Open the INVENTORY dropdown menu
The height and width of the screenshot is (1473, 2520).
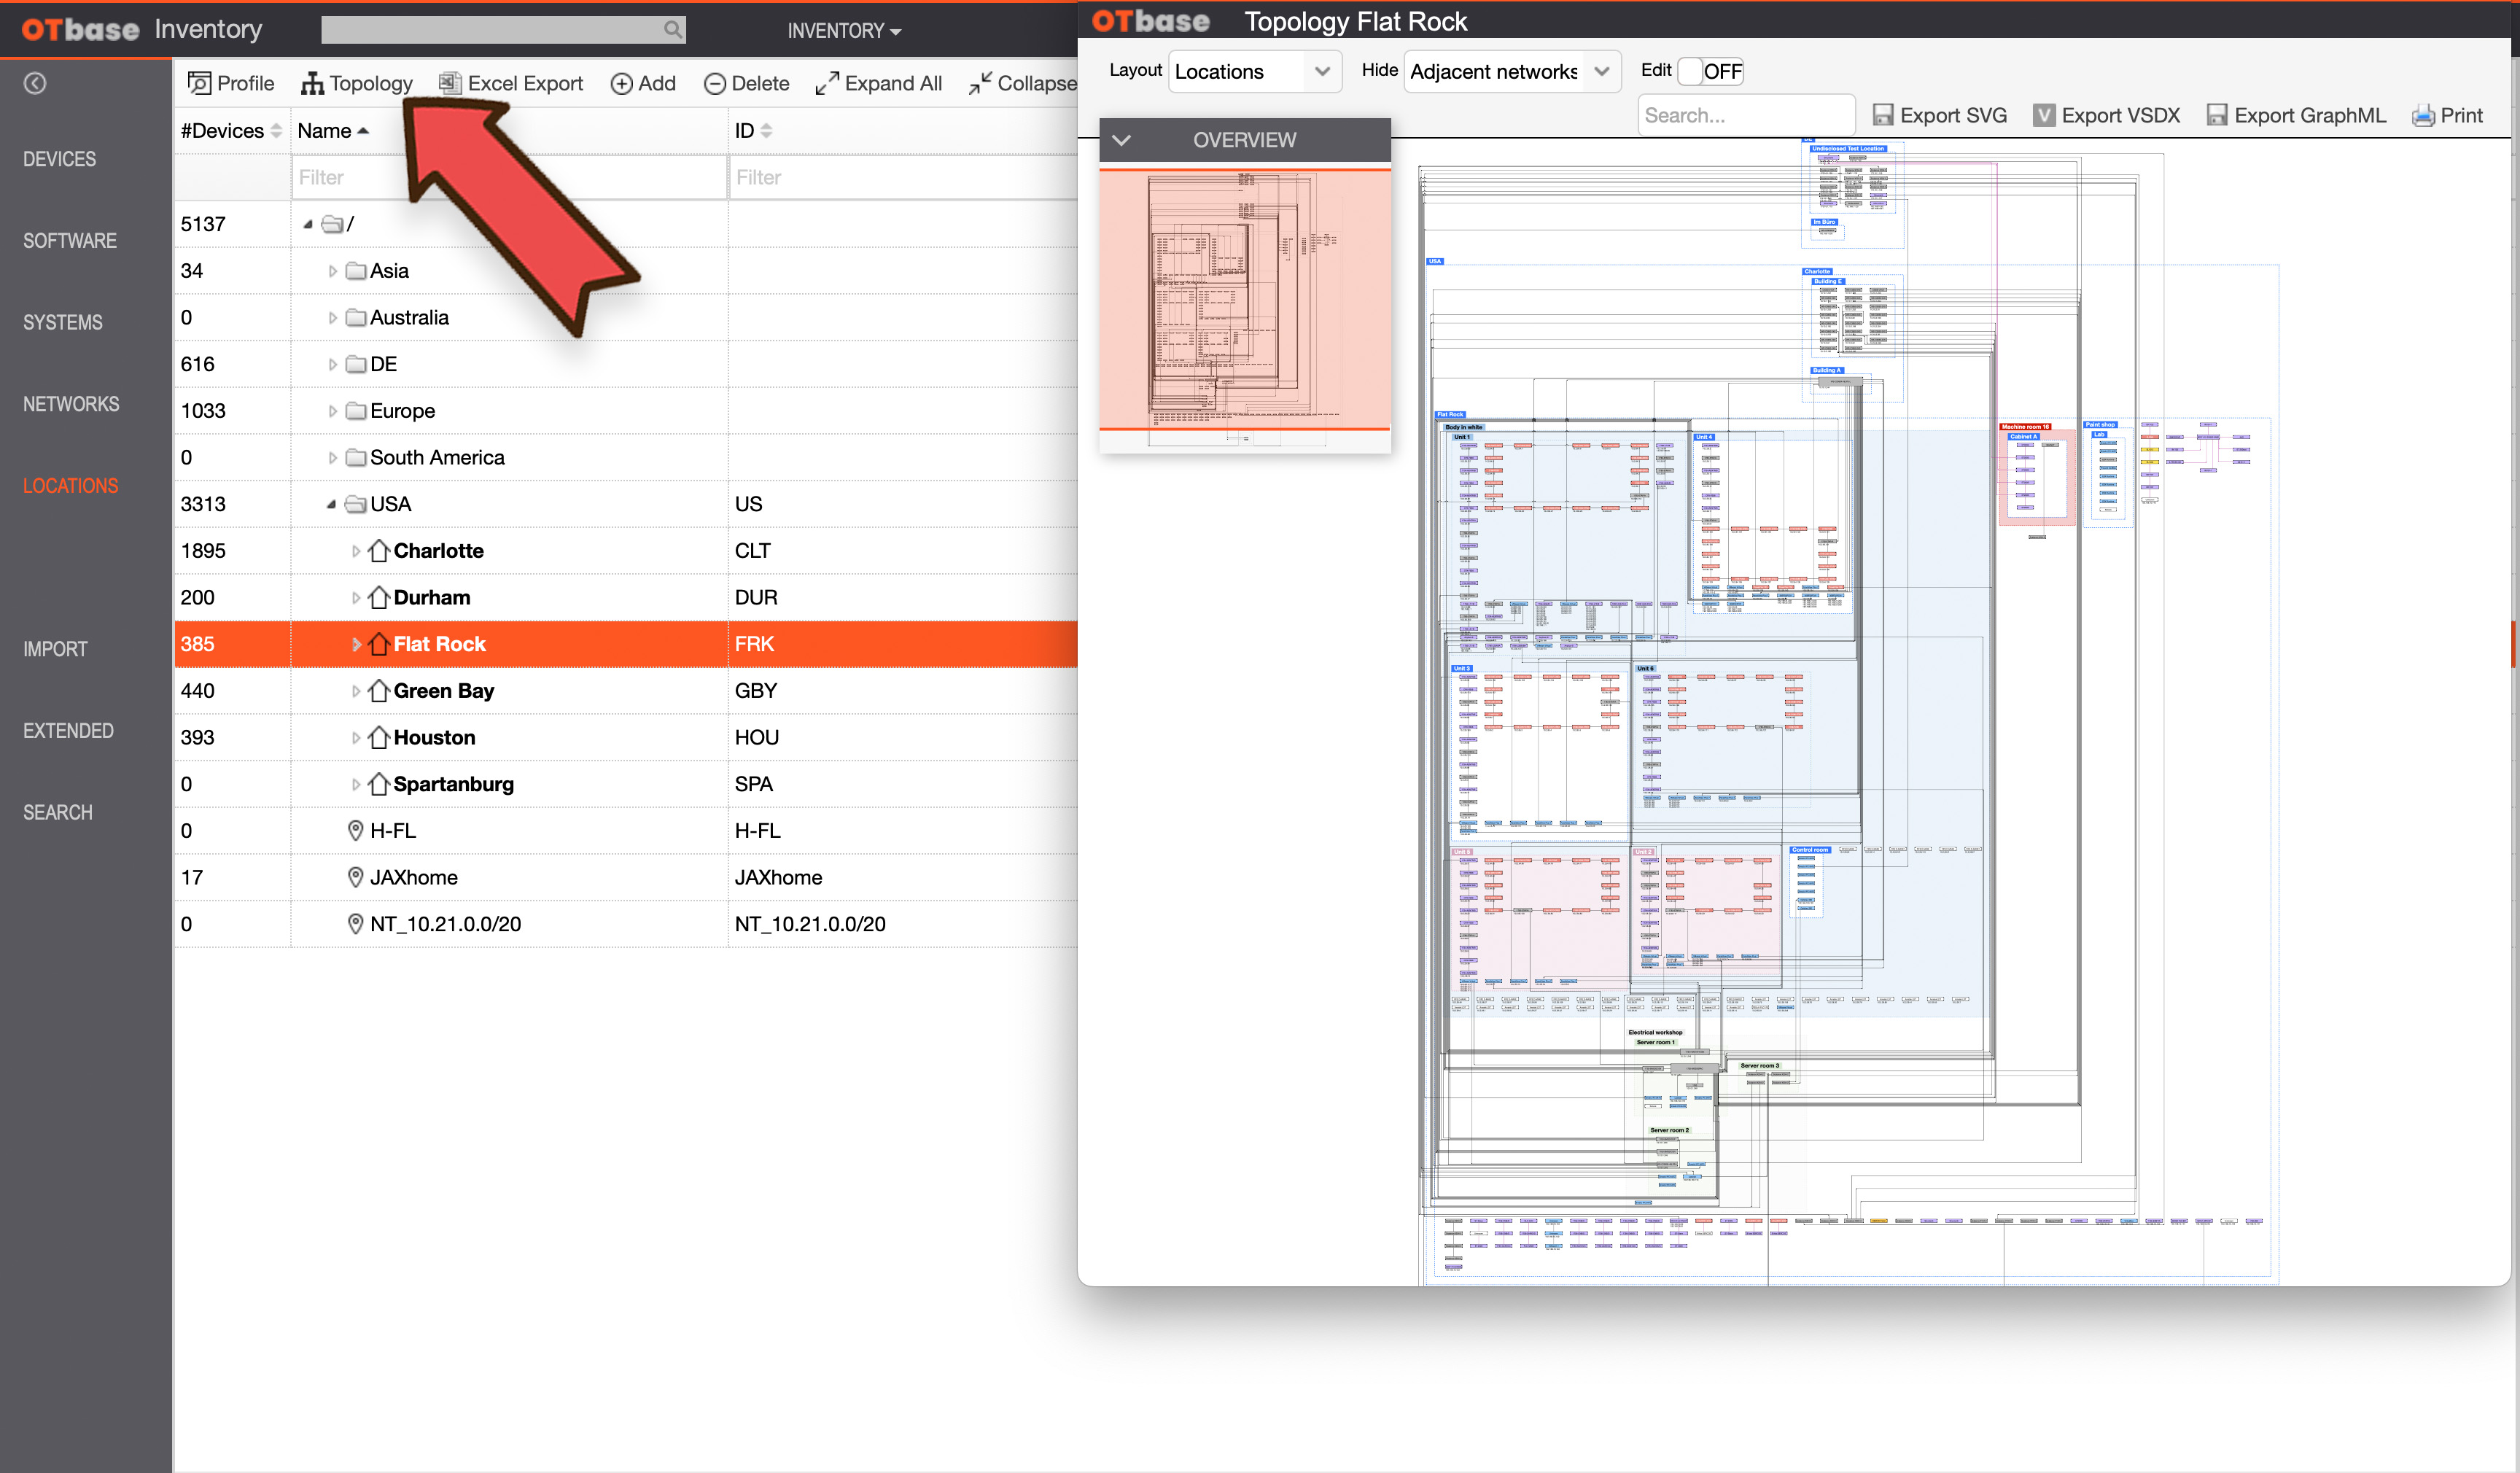coord(844,30)
